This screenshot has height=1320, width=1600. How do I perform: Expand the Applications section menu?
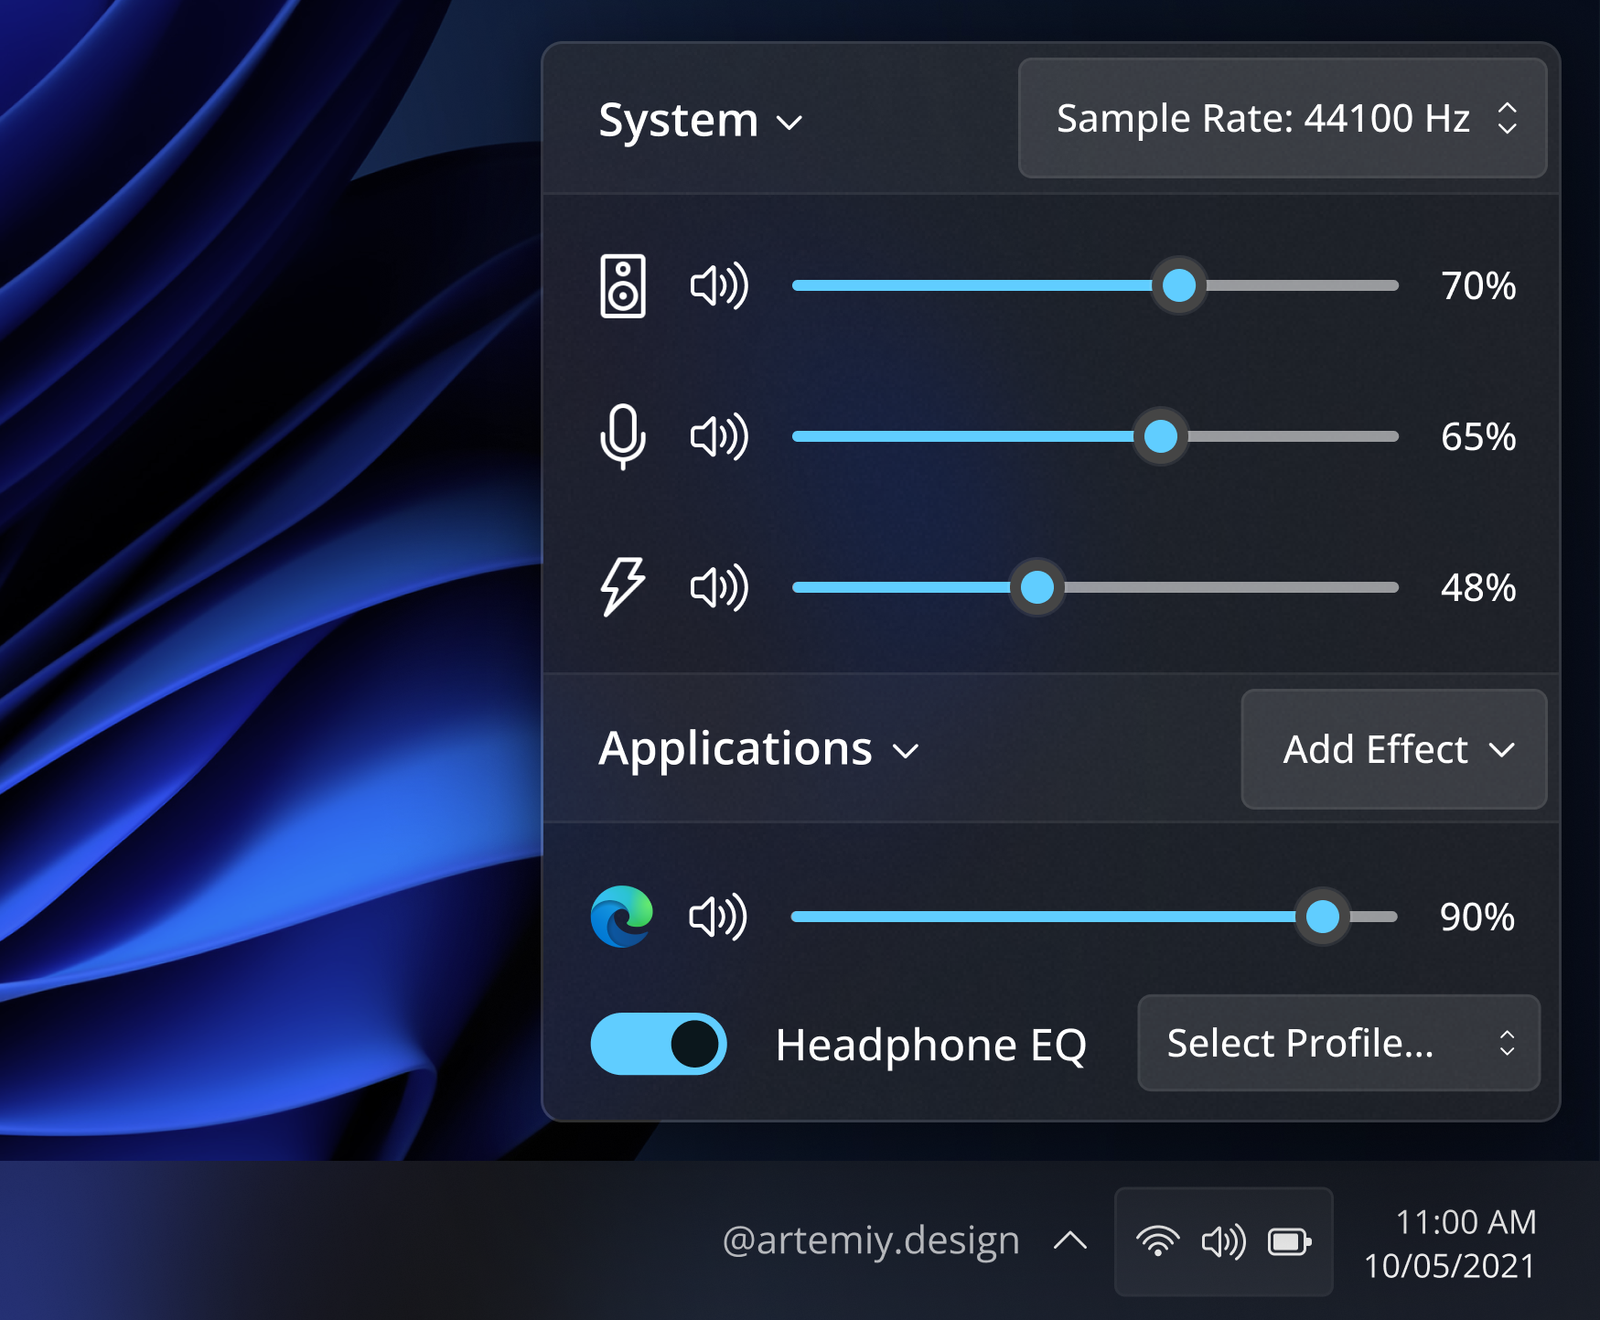click(x=758, y=749)
